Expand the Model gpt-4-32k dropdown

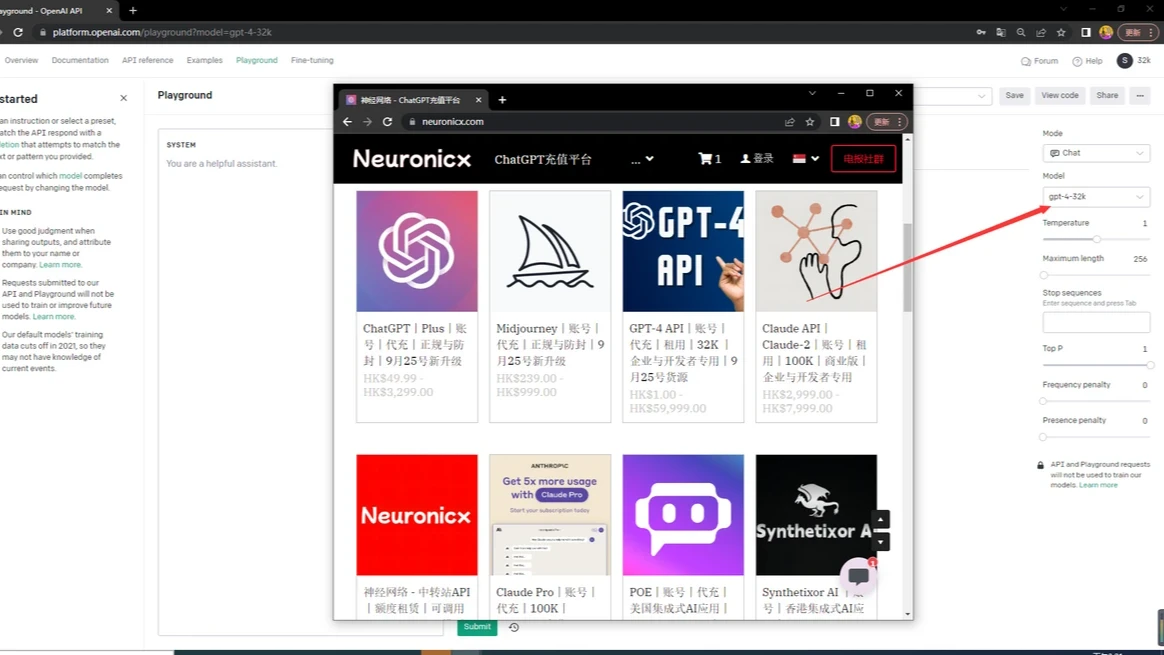click(x=1096, y=197)
